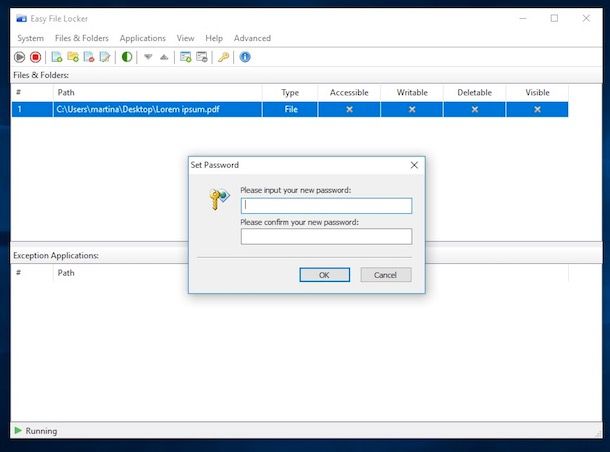Viewport: 610px width, 452px height.
Task: Open the Help menu
Action: [x=214, y=38]
